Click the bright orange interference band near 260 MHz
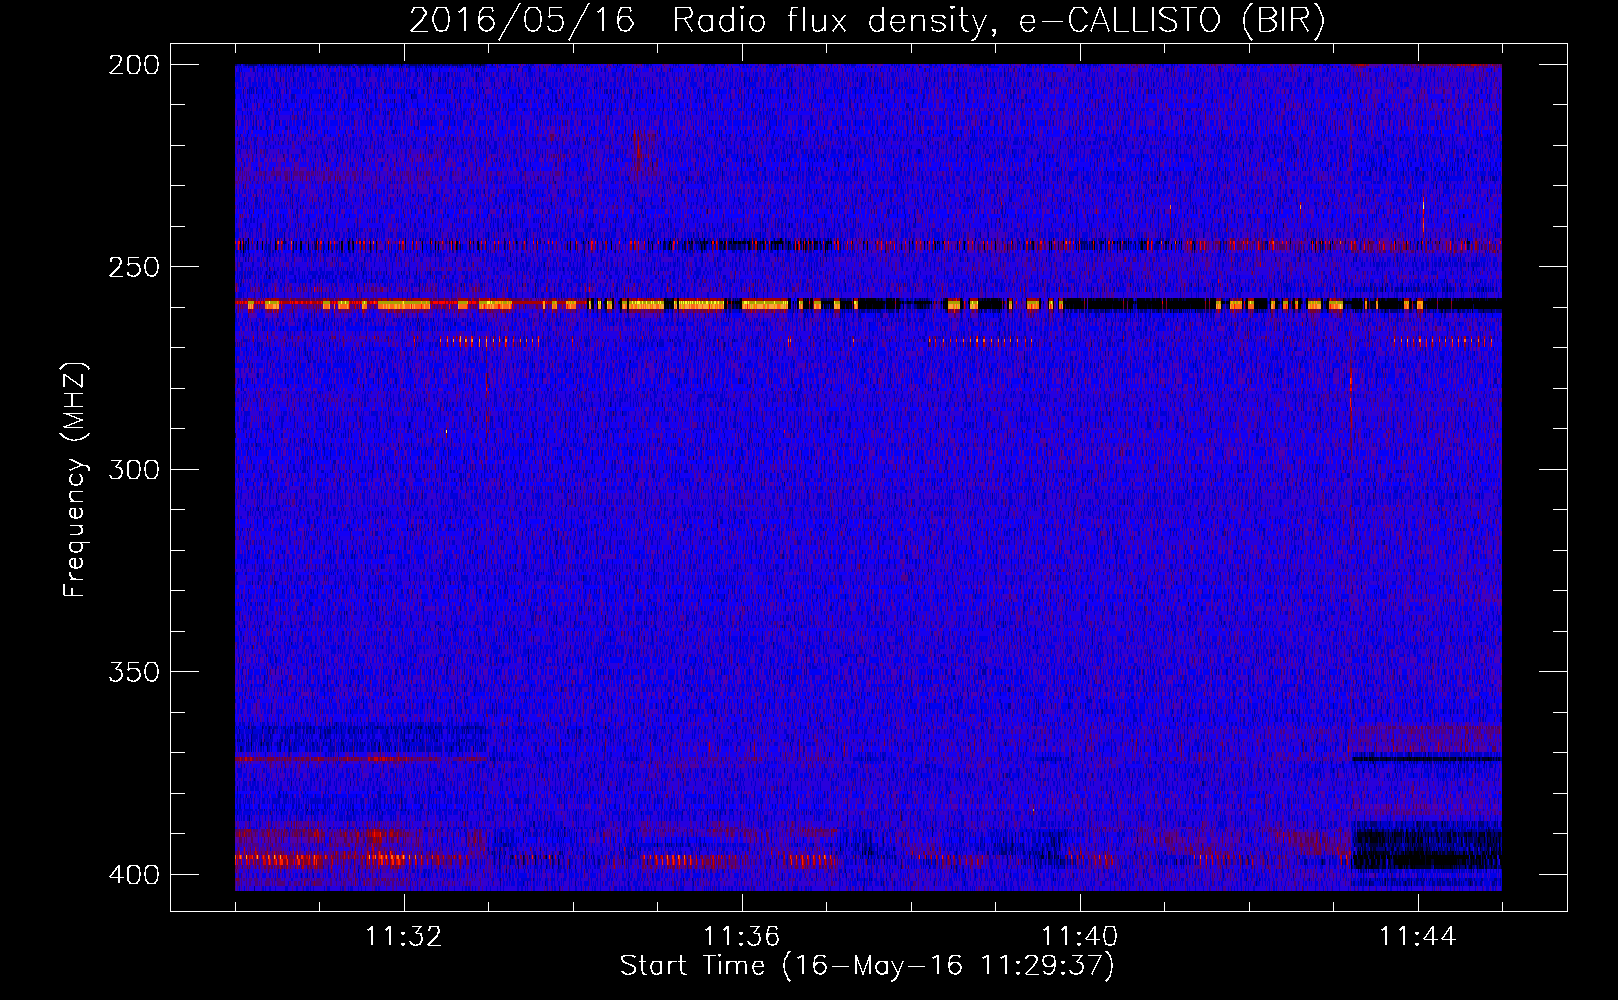 (x=868, y=304)
